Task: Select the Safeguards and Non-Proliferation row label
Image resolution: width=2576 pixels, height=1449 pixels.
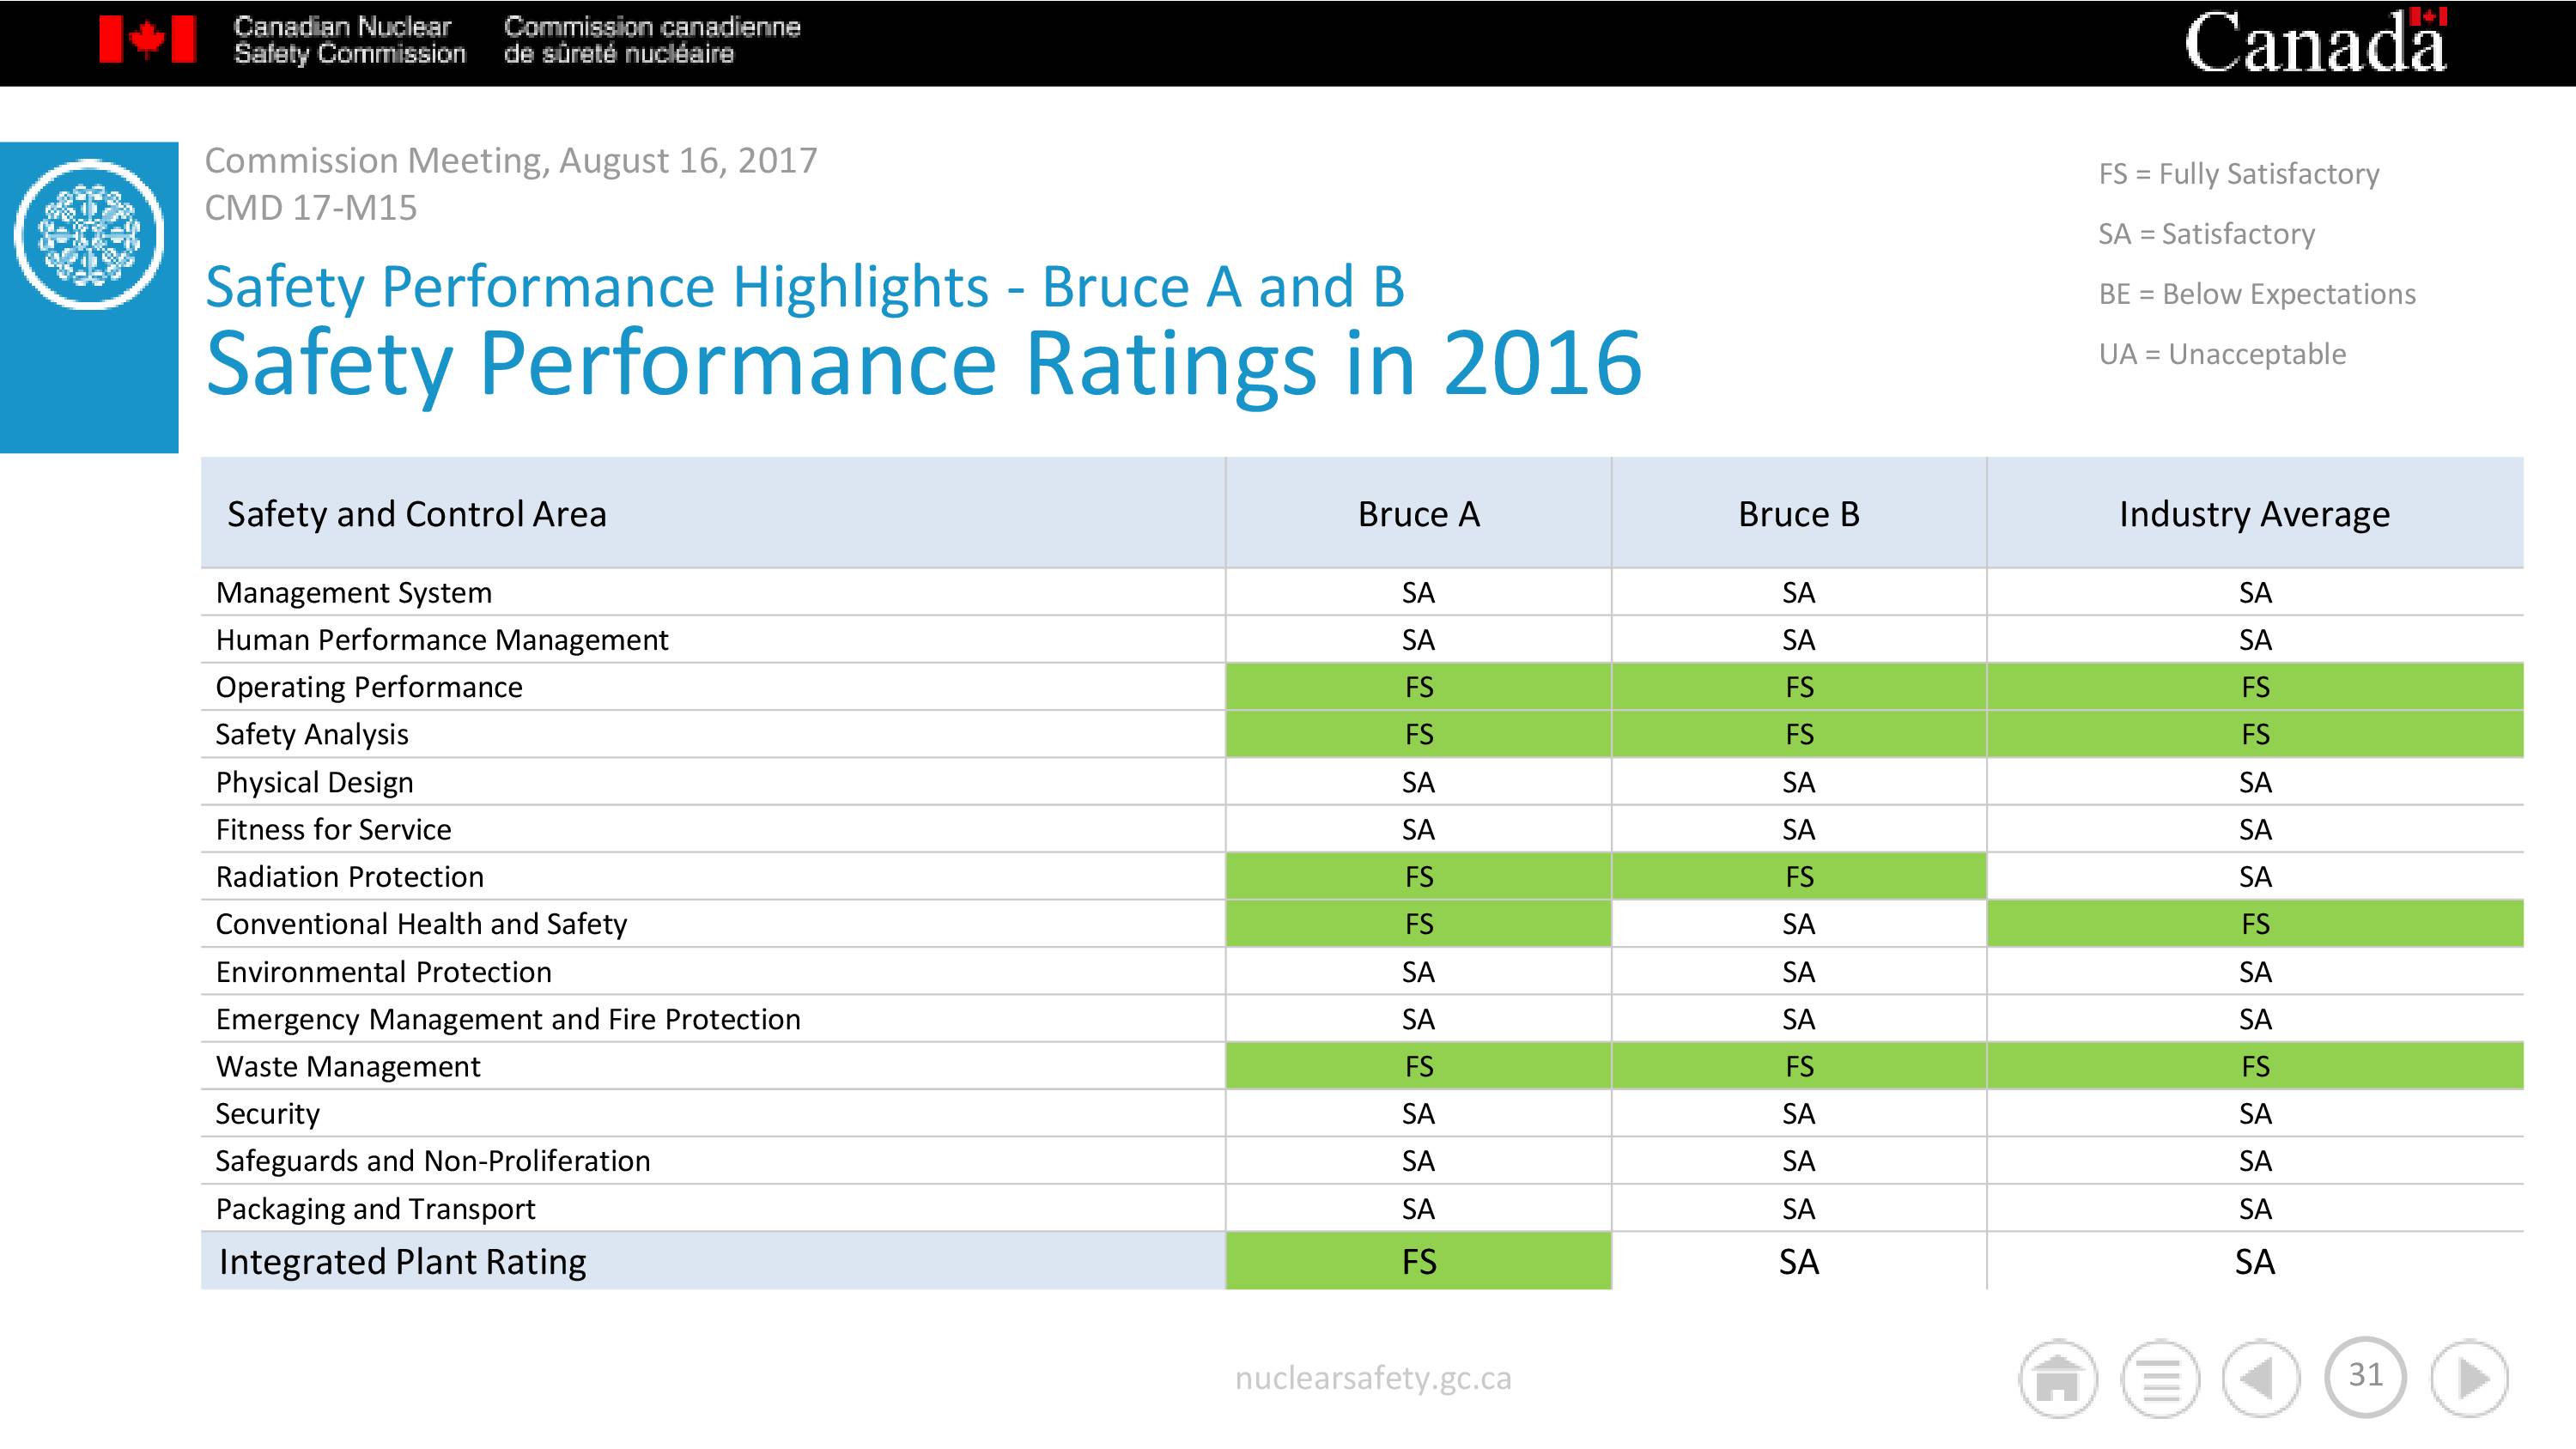Action: tap(433, 1161)
